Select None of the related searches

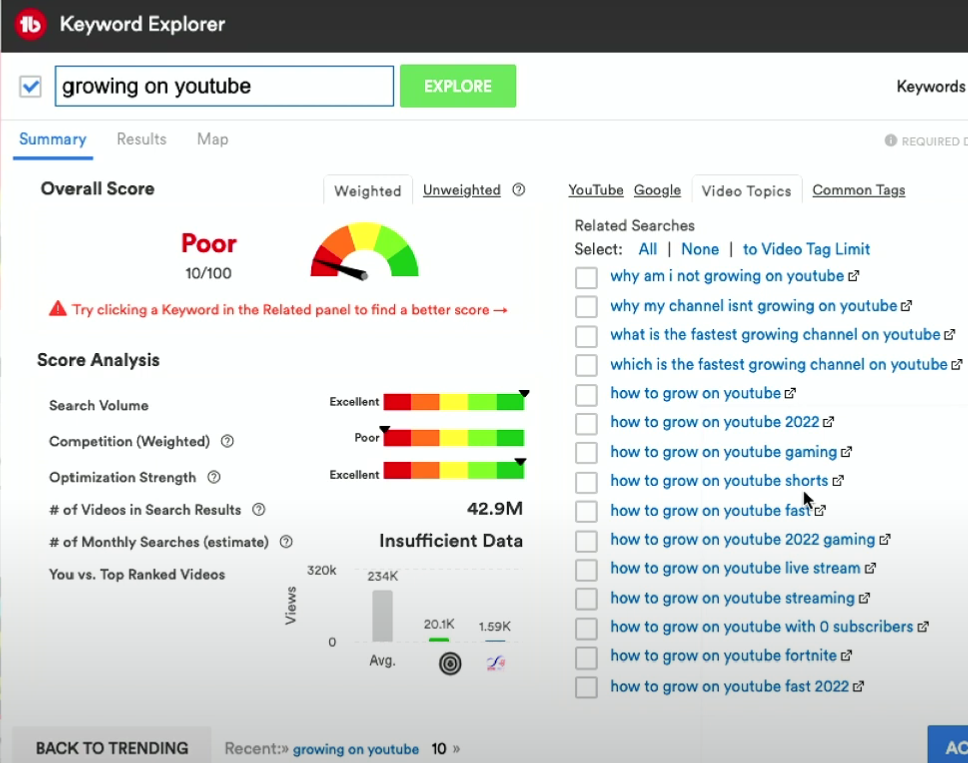click(699, 249)
